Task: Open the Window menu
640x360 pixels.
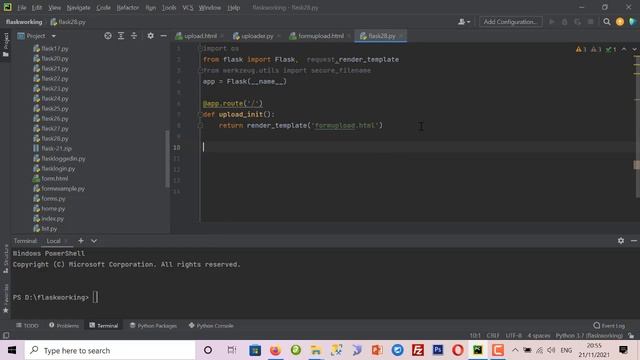Action: pos(209,8)
